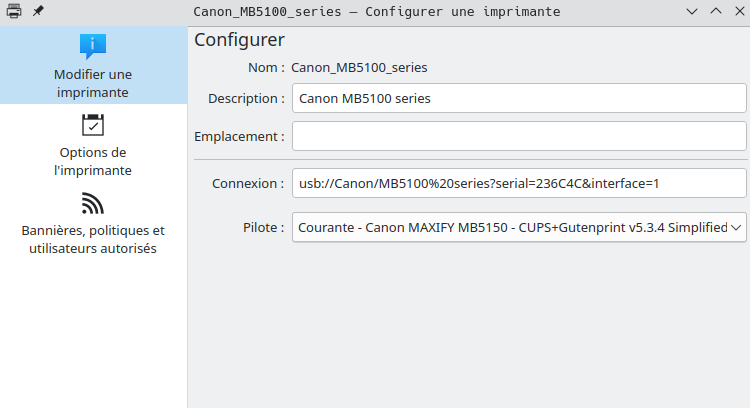Focus the Description text field
This screenshot has width=750, height=408.
pos(519,98)
